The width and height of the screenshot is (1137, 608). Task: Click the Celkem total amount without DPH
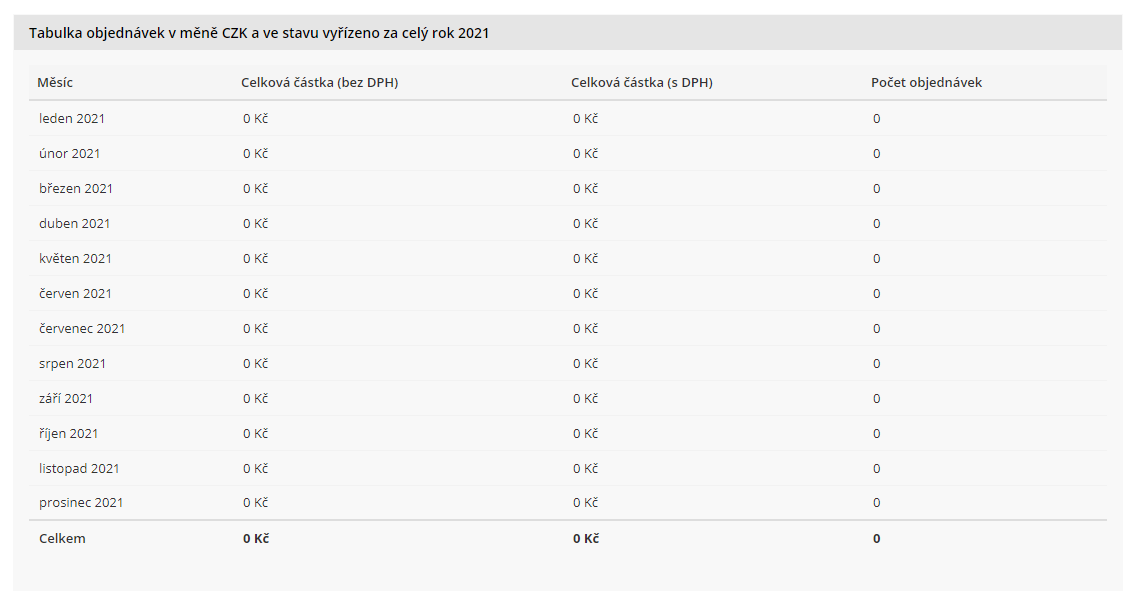coord(256,539)
